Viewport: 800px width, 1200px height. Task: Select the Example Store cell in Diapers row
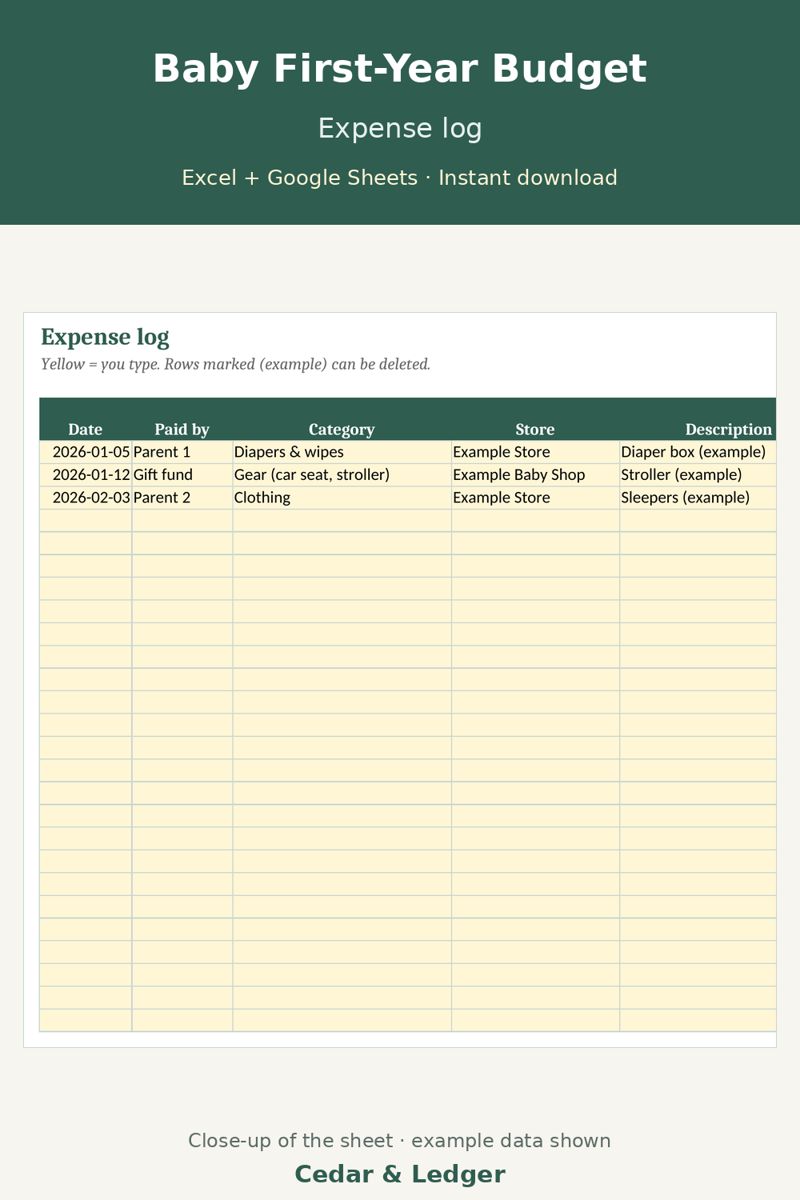pos(535,452)
